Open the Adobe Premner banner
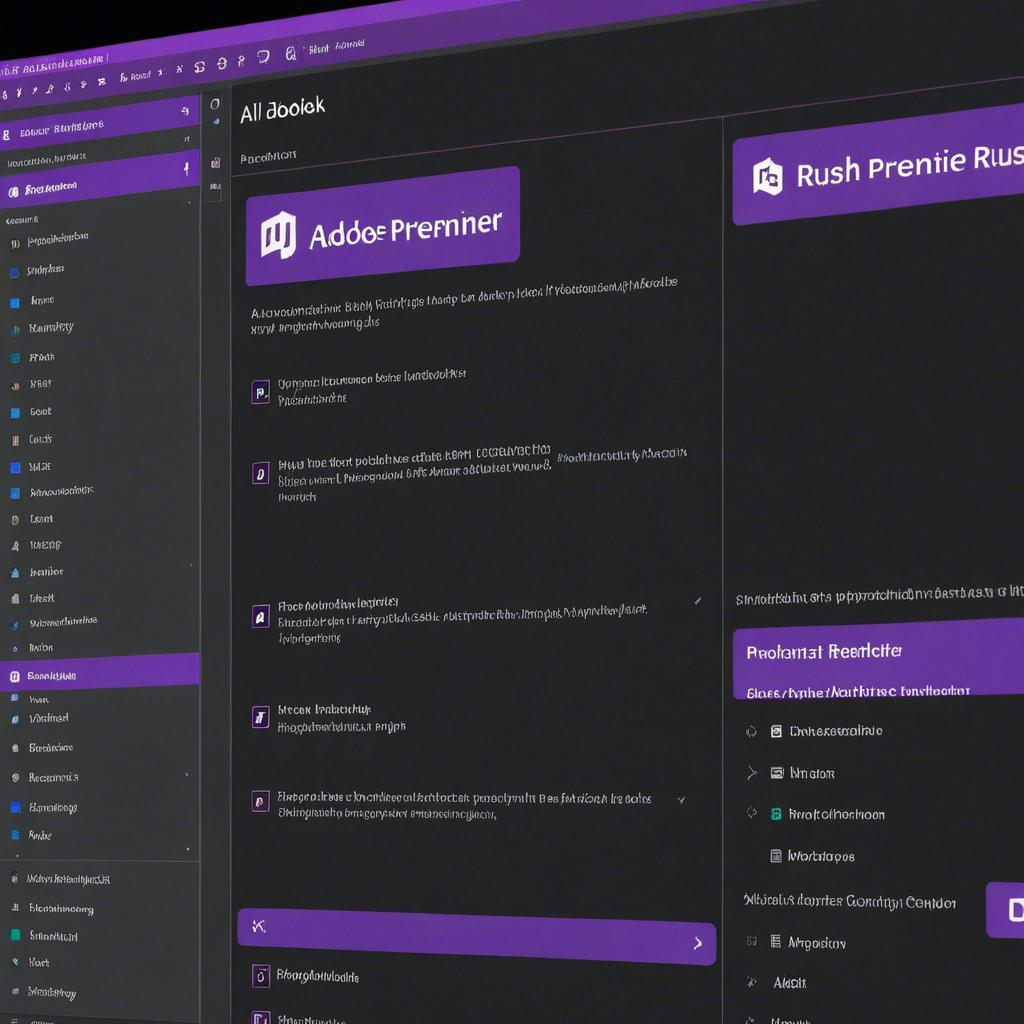1024x1024 pixels. point(383,227)
